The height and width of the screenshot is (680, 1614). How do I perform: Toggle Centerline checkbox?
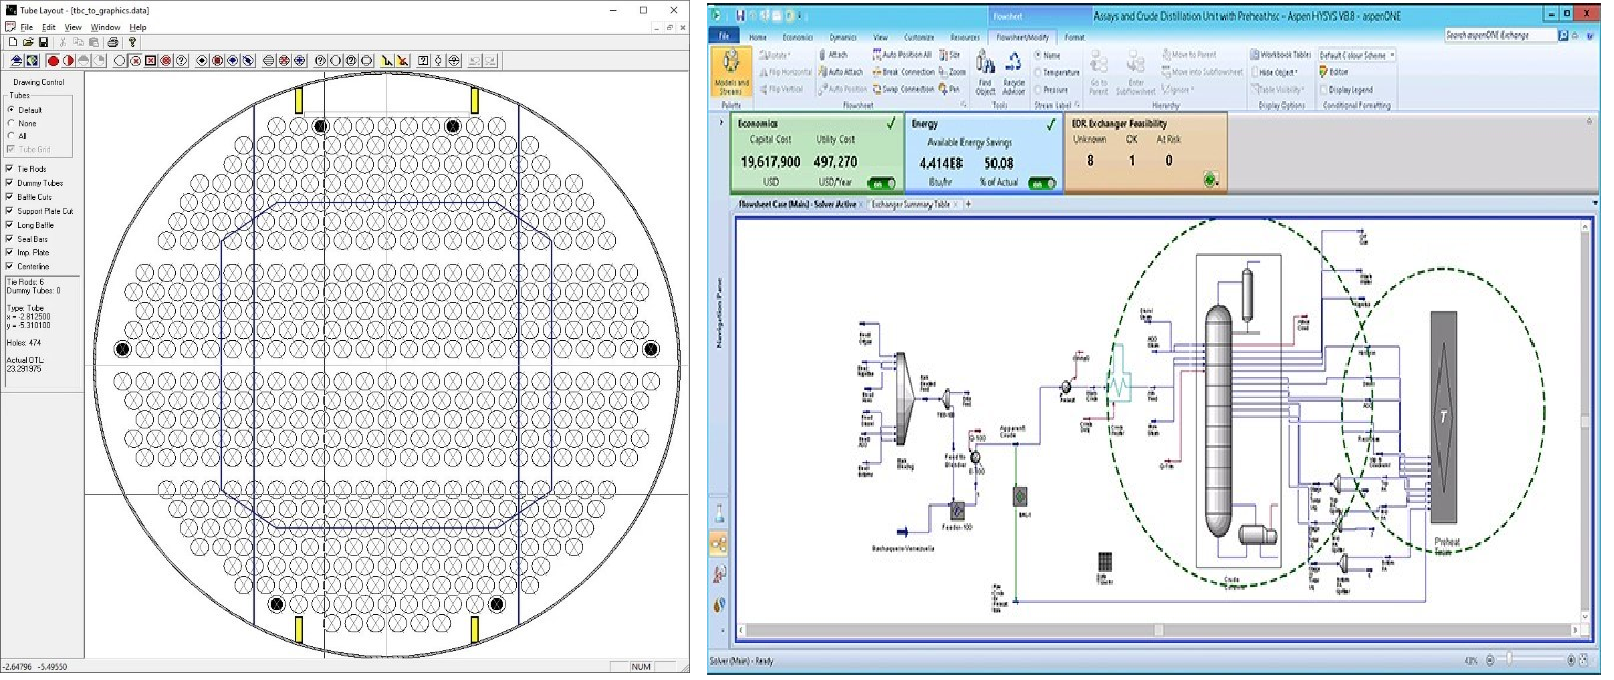[10, 266]
